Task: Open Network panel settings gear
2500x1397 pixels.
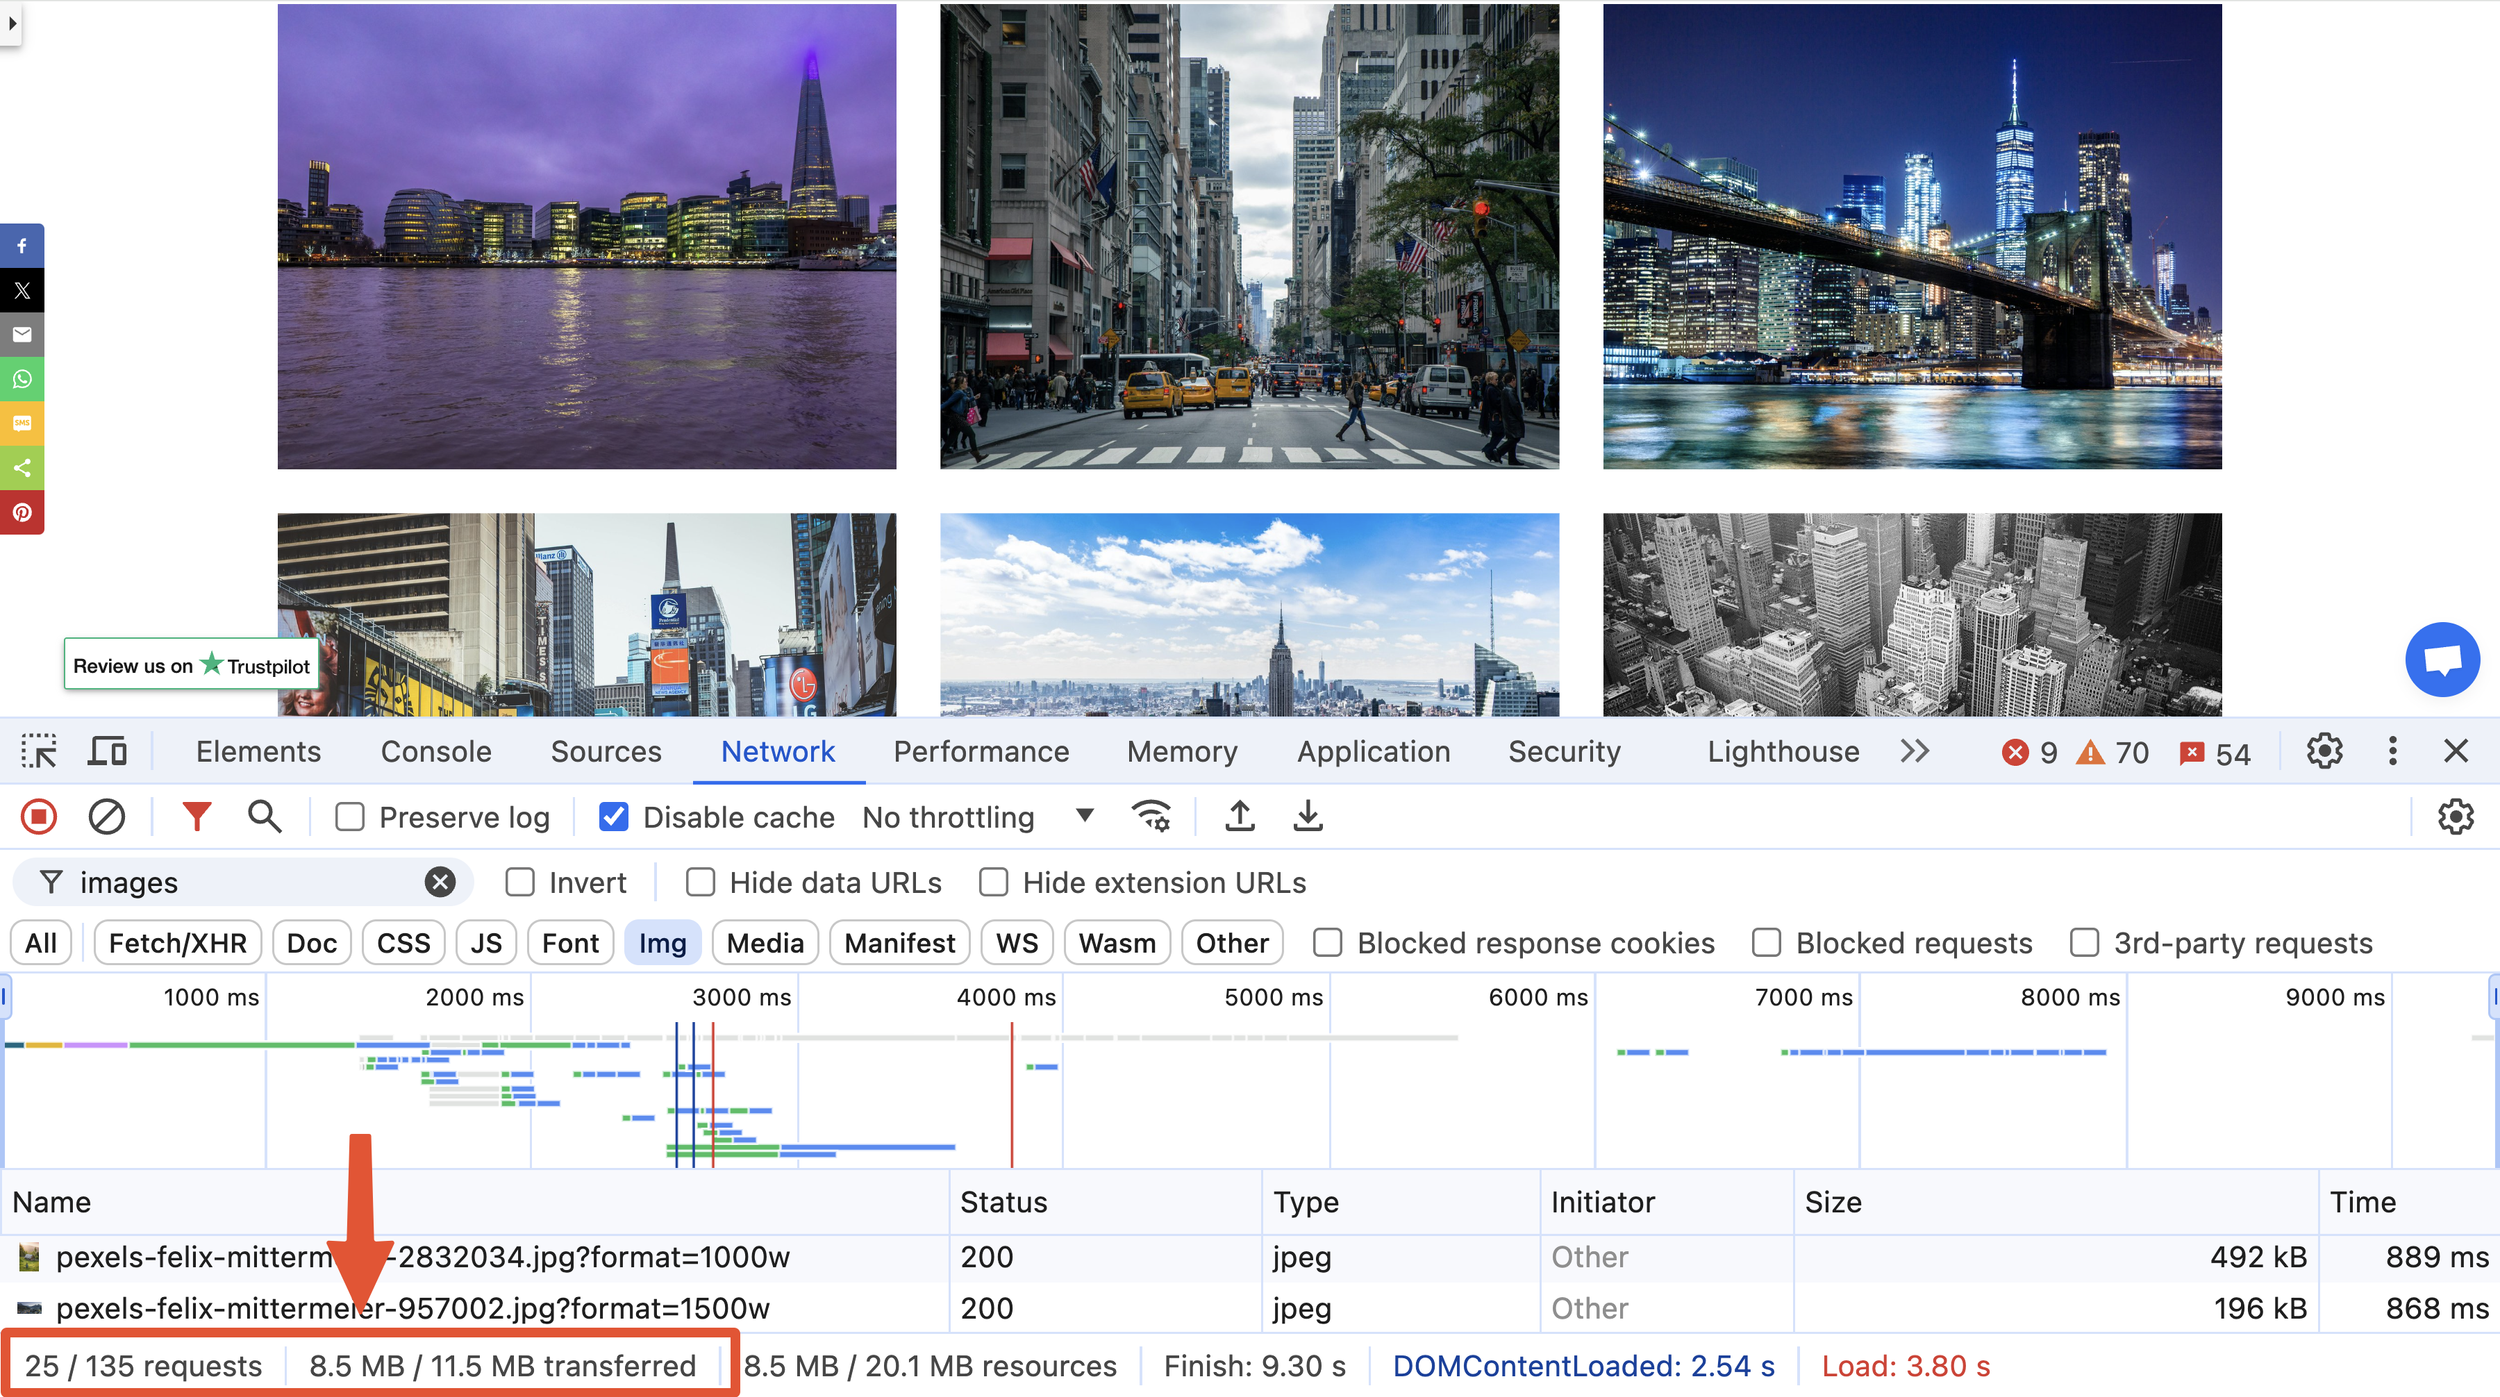Action: tap(2456, 817)
